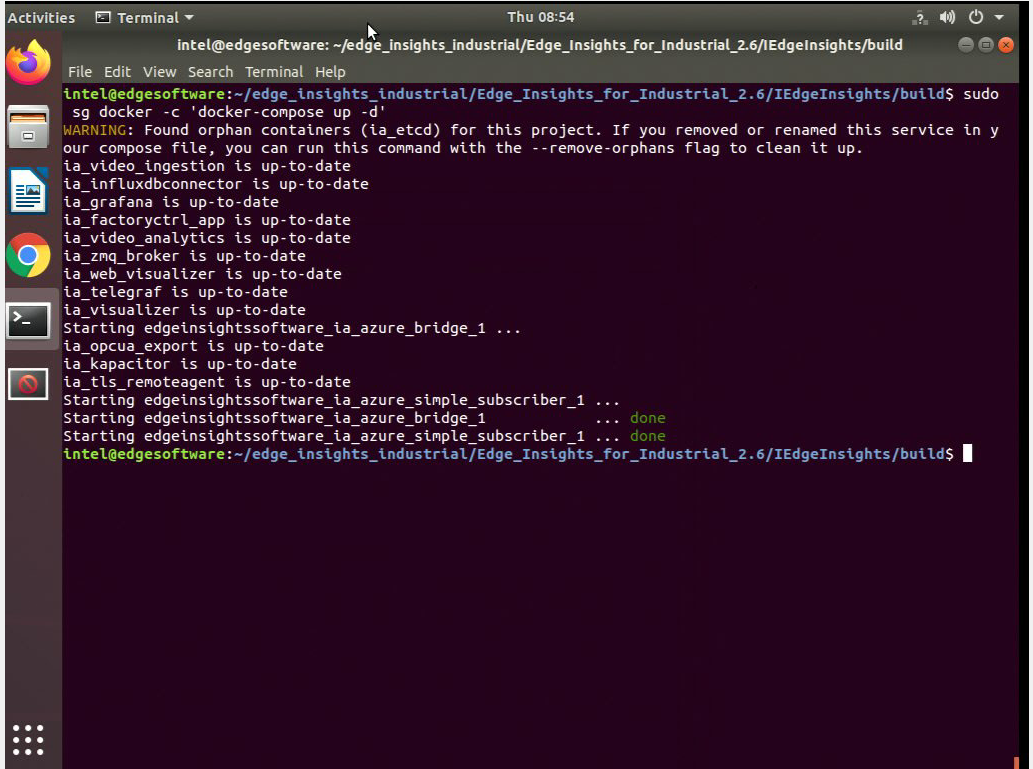Screen dimensions: 1033x769
Task: Open the volume speaker icon in top bar
Action: click(947, 17)
